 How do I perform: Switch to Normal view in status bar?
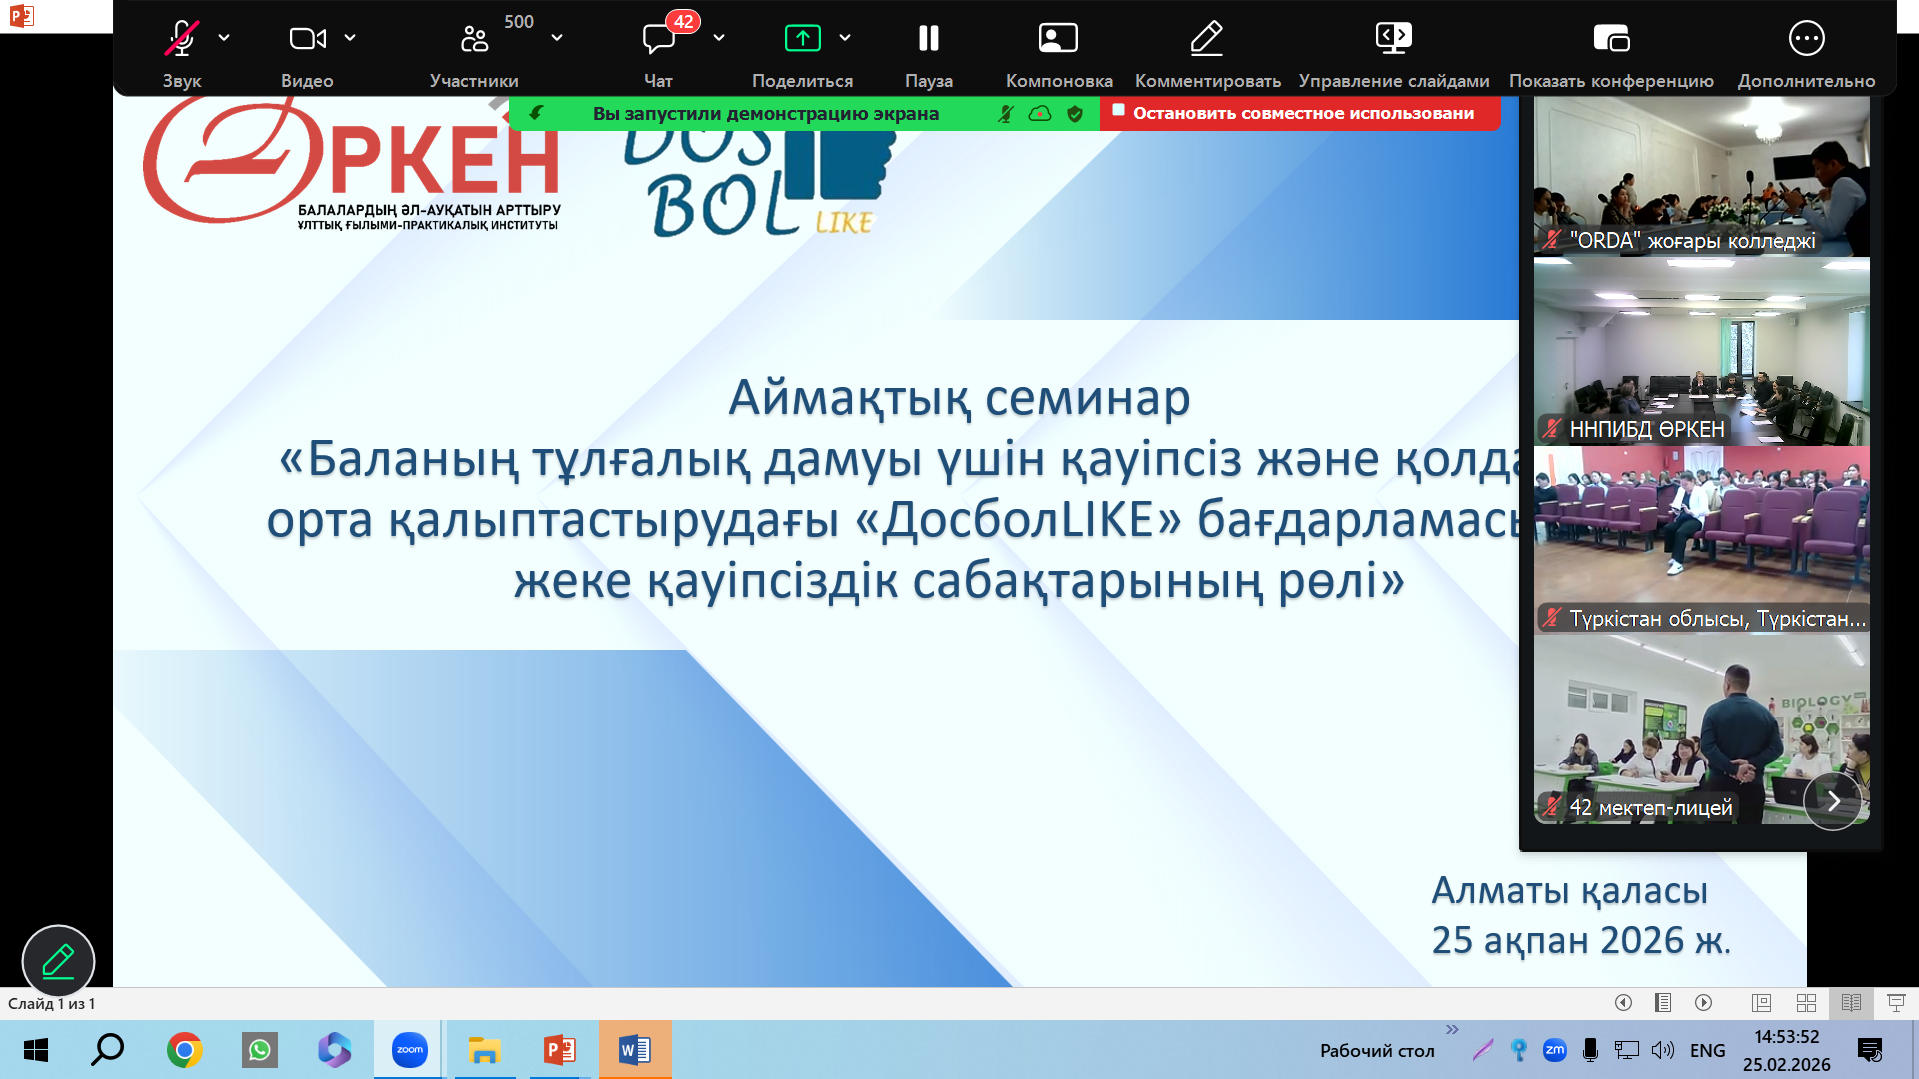[1761, 1003]
